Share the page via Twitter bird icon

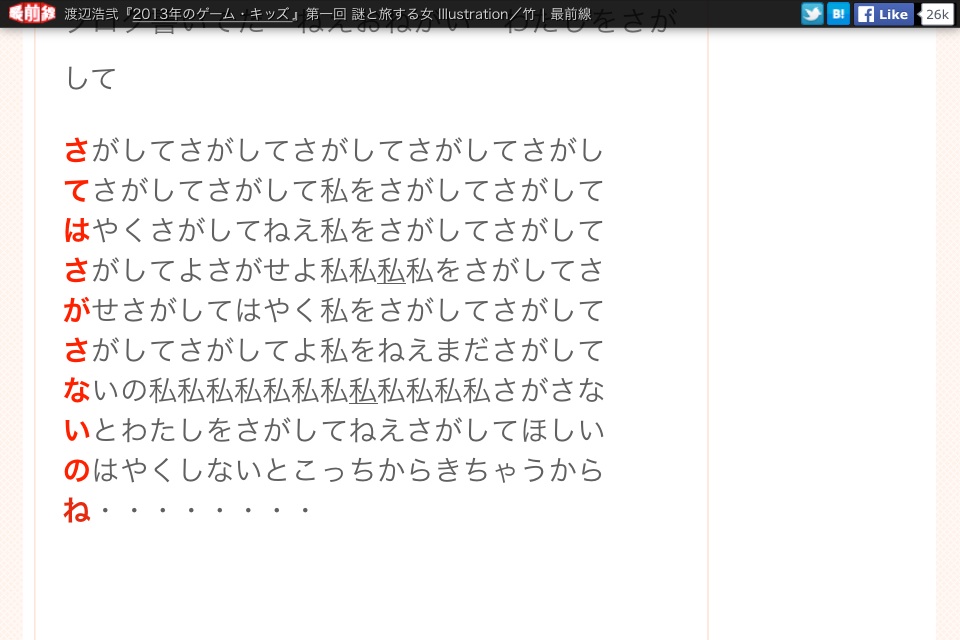pyautogui.click(x=812, y=14)
